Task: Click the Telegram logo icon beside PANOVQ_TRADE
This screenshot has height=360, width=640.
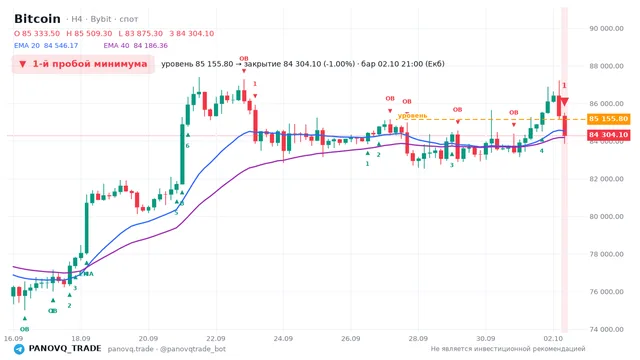Action: click(19, 349)
